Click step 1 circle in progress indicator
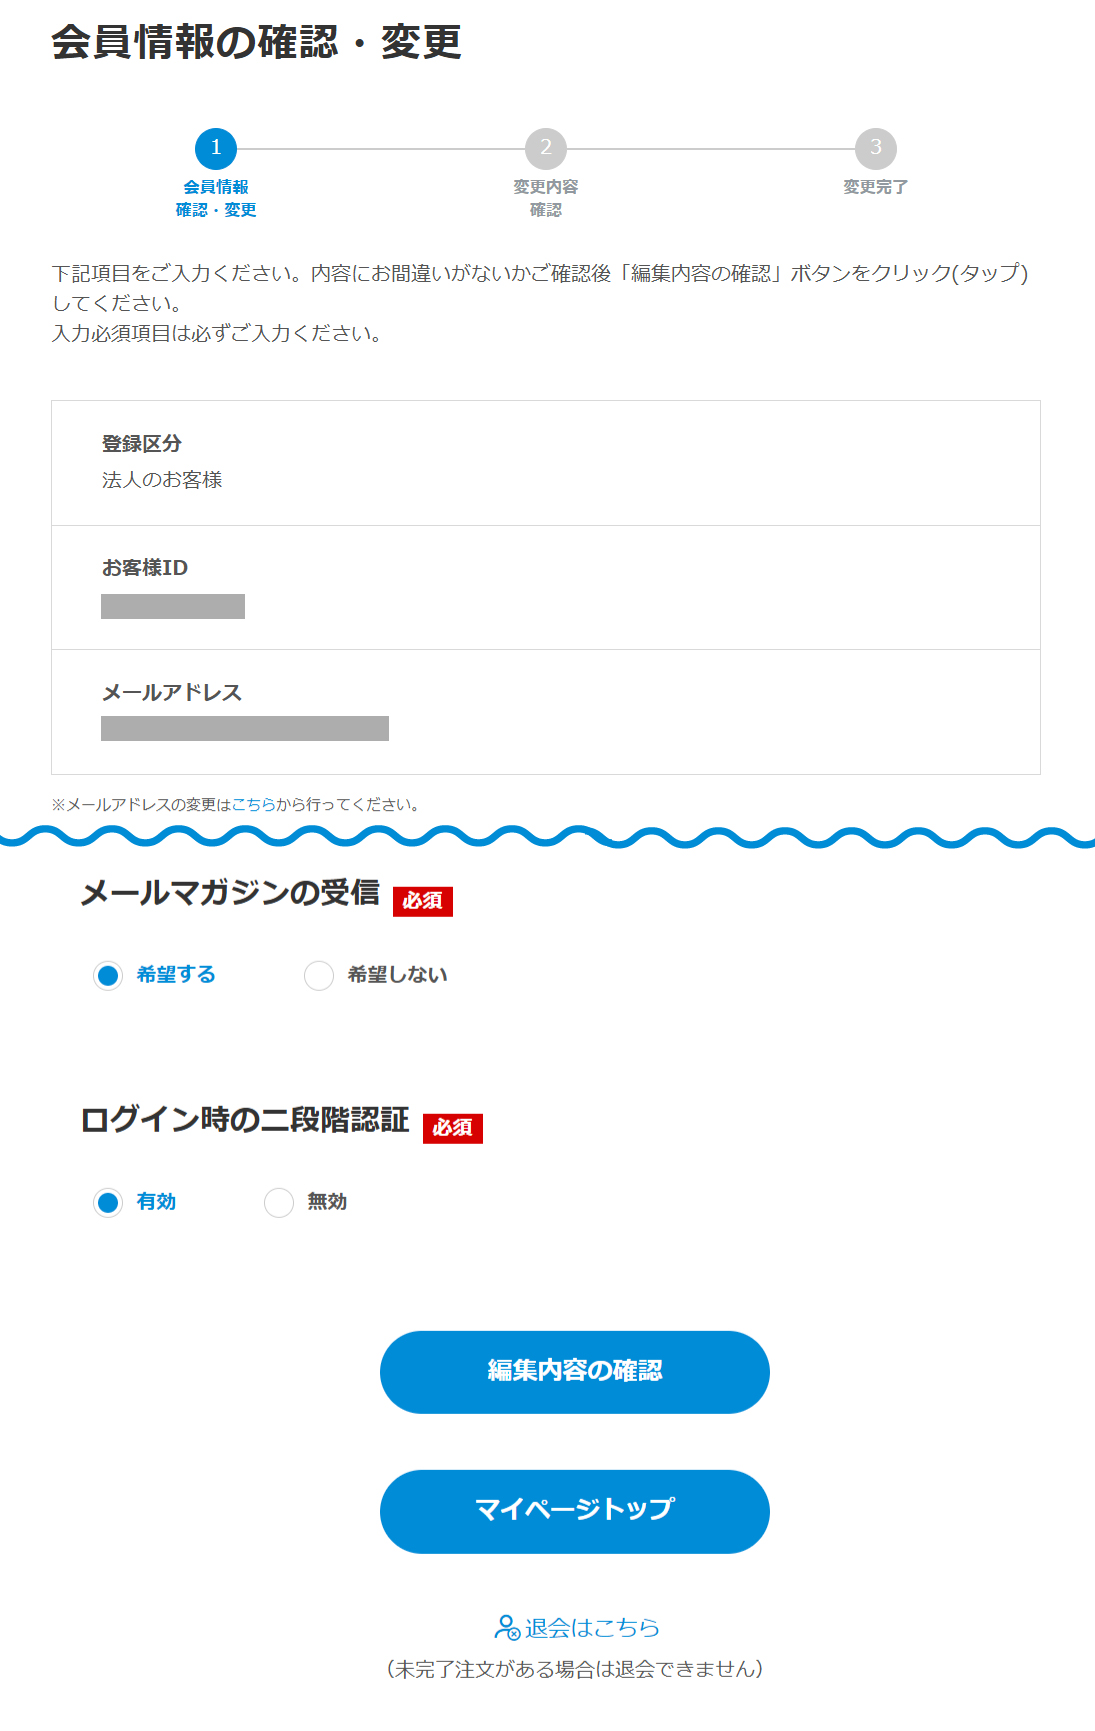1095x1731 pixels. tap(216, 149)
